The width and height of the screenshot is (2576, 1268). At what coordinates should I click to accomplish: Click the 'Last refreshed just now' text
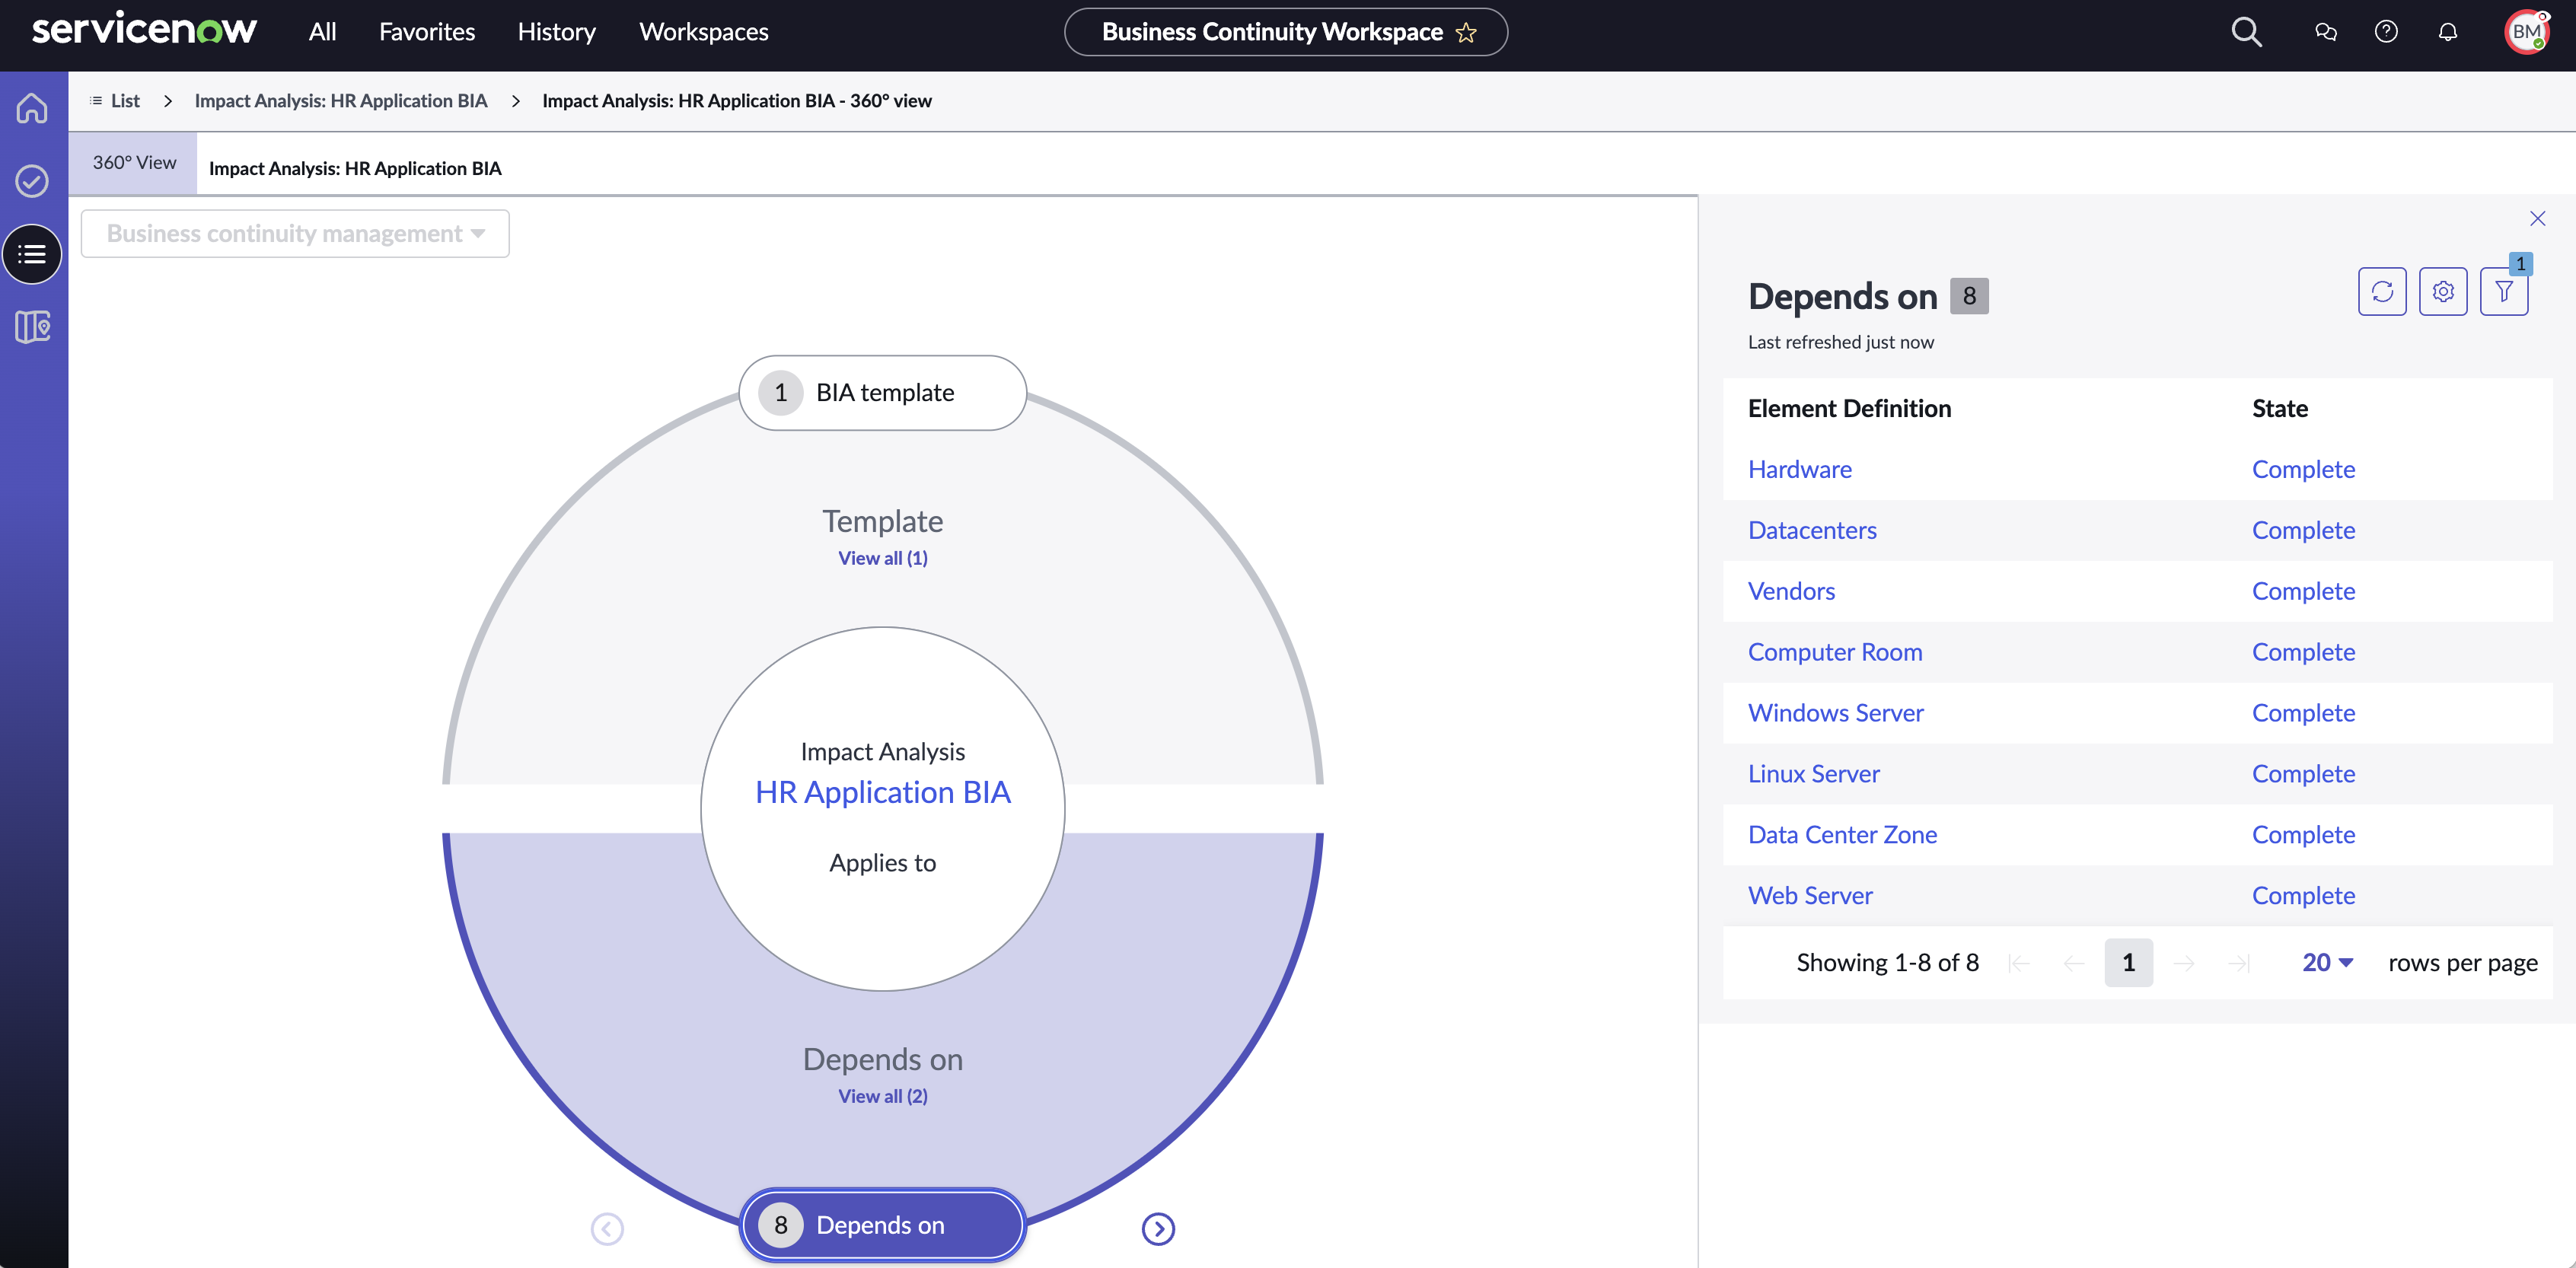pos(1841,342)
